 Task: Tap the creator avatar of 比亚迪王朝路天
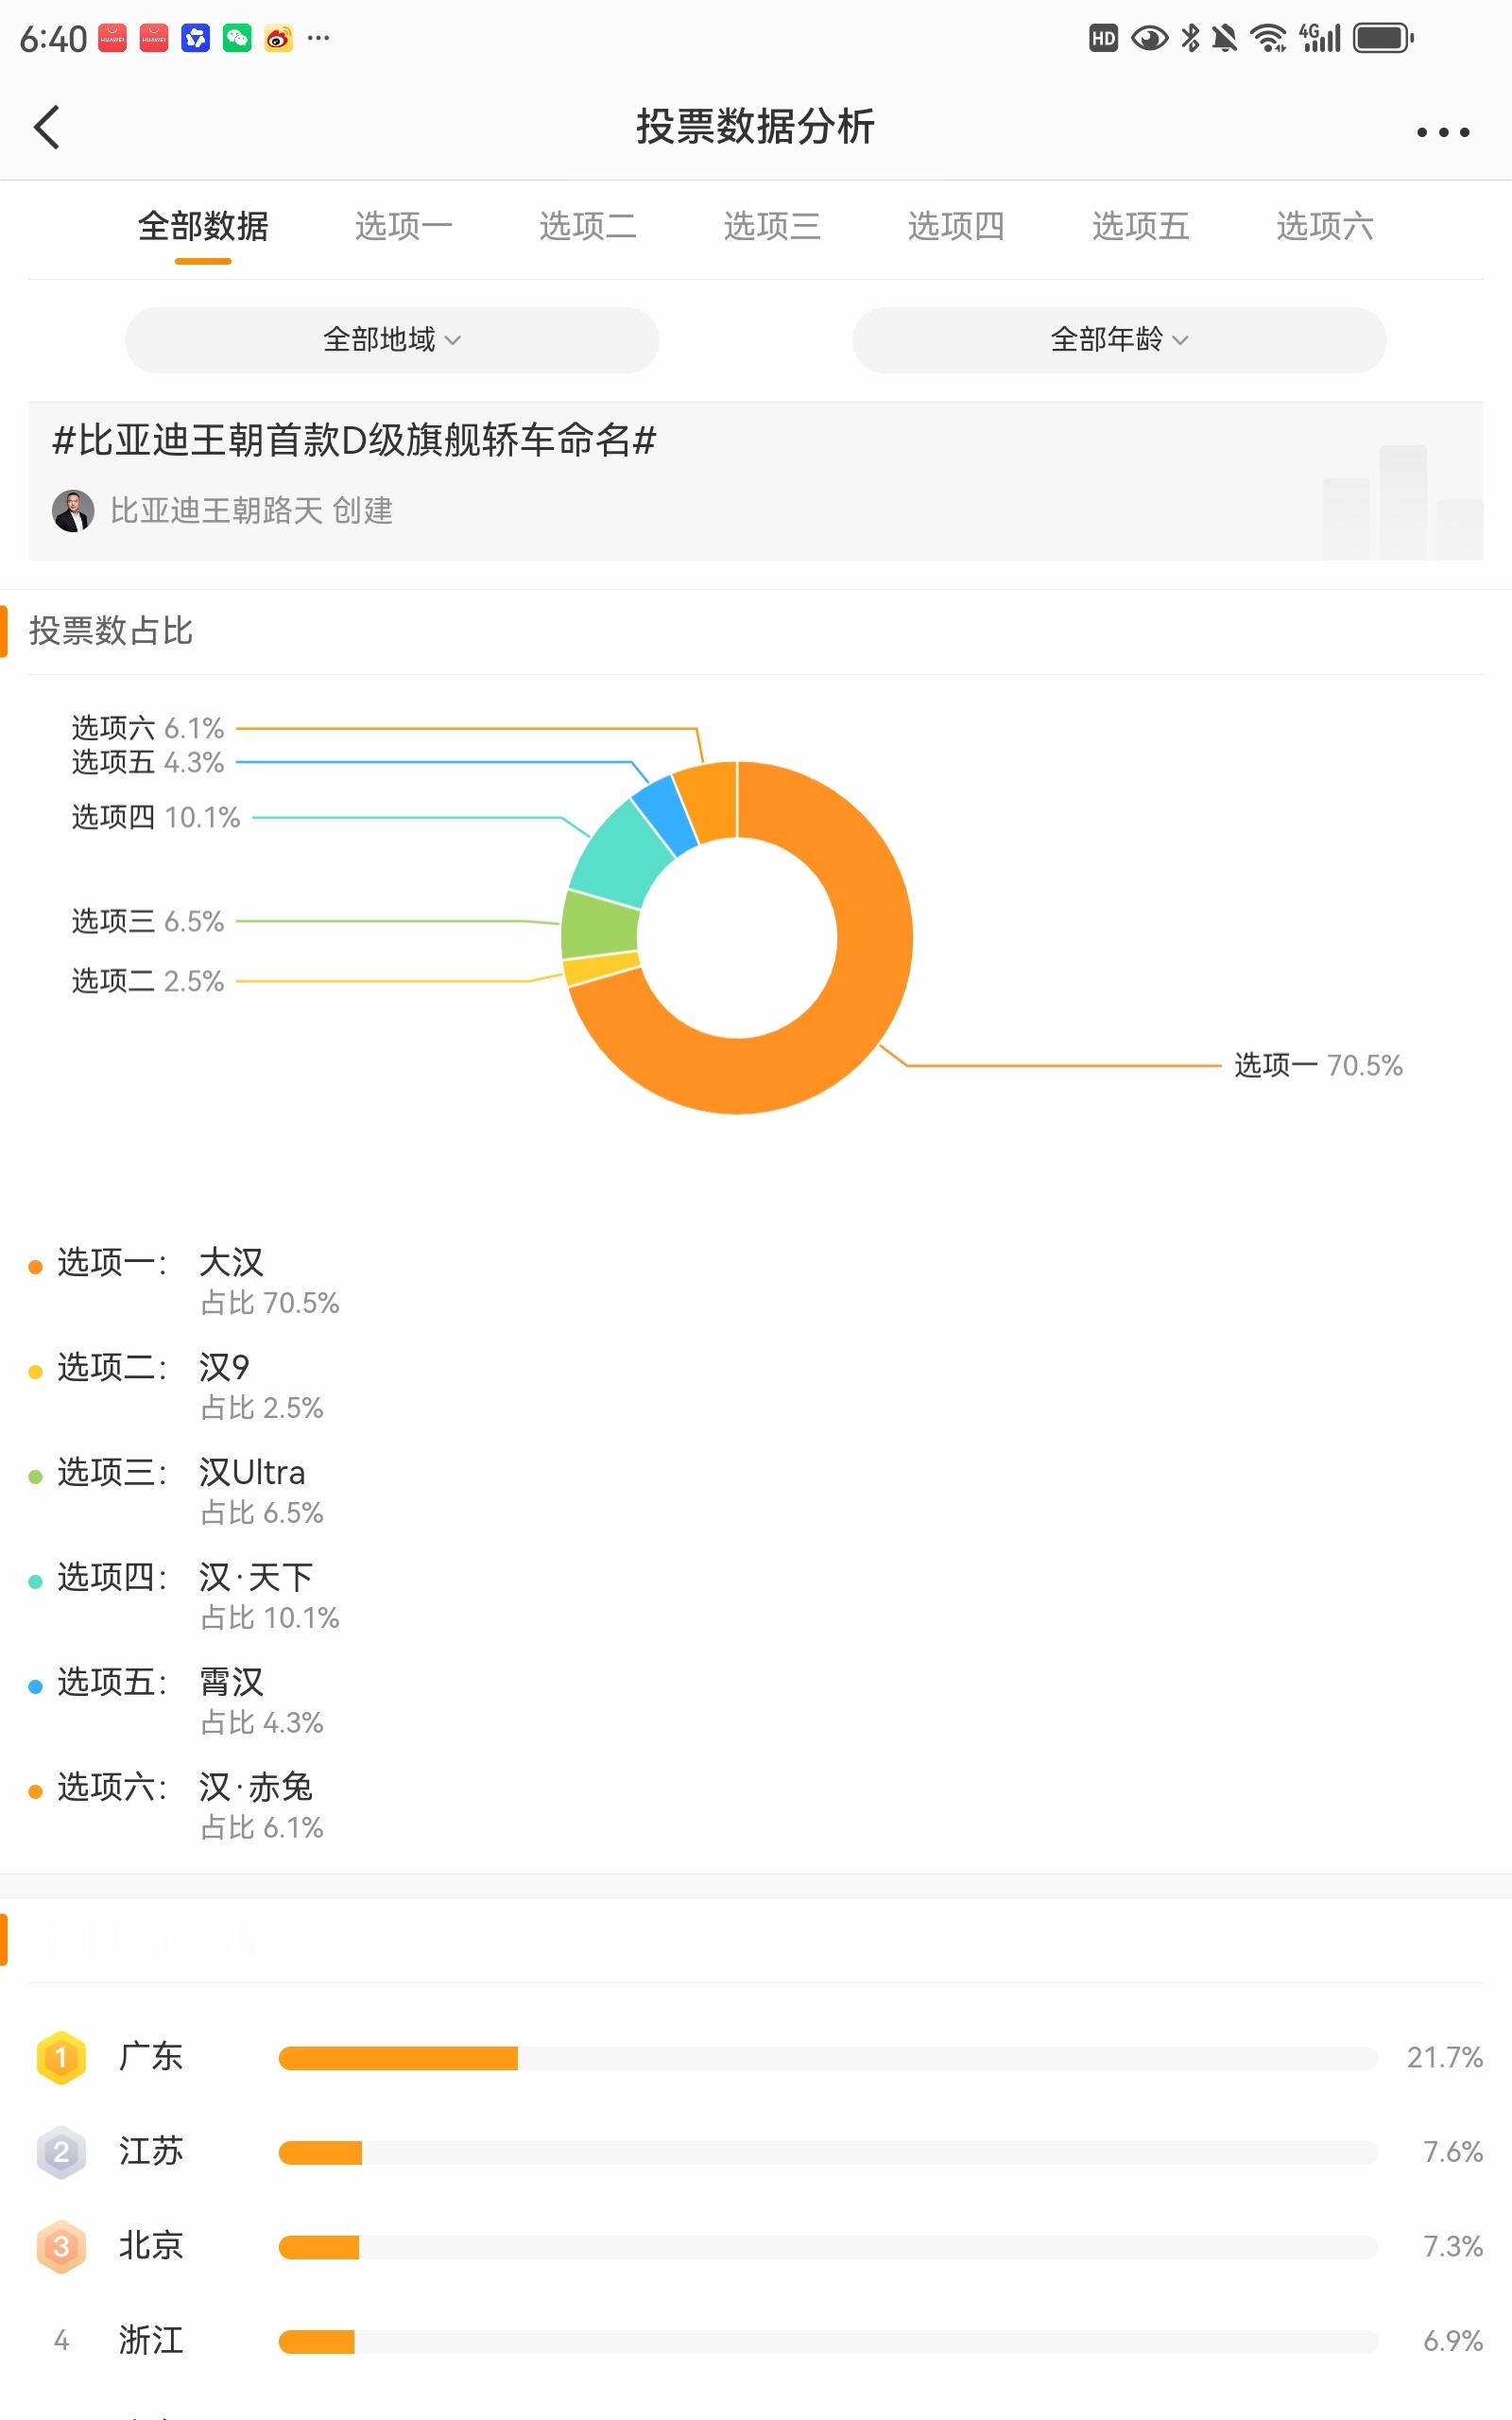pyautogui.click(x=73, y=511)
